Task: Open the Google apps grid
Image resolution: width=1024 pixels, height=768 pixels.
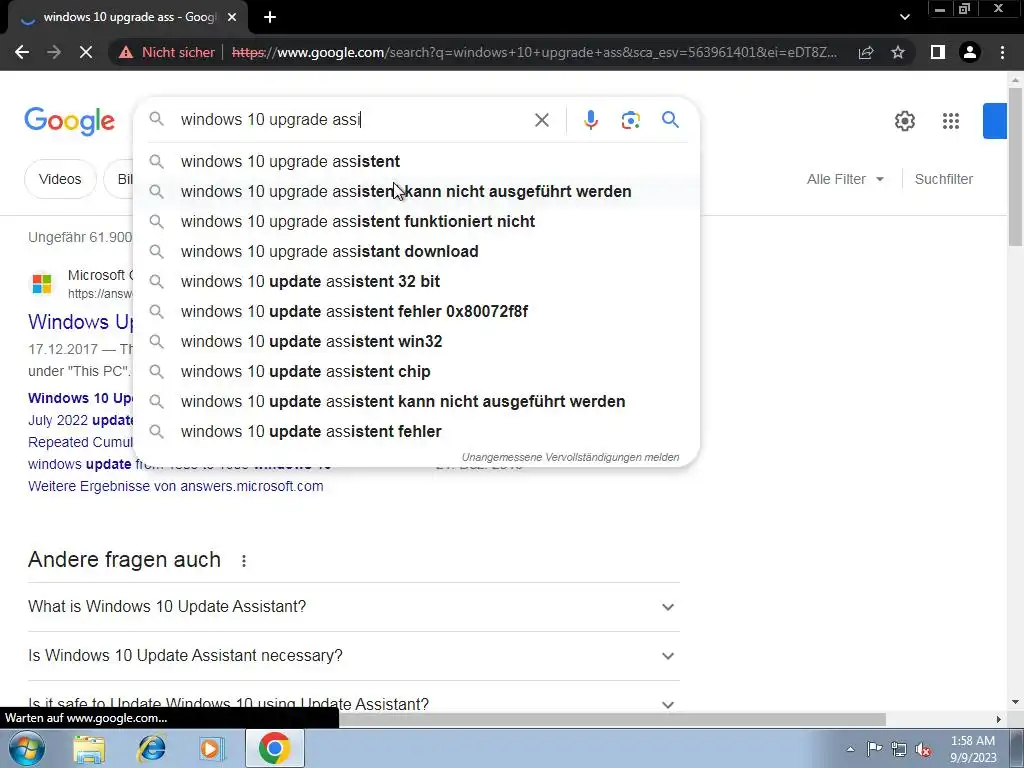Action: (x=951, y=121)
